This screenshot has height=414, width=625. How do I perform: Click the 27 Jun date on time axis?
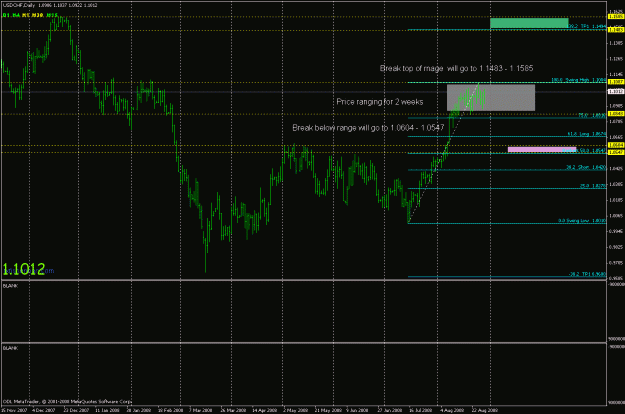tap(390, 410)
